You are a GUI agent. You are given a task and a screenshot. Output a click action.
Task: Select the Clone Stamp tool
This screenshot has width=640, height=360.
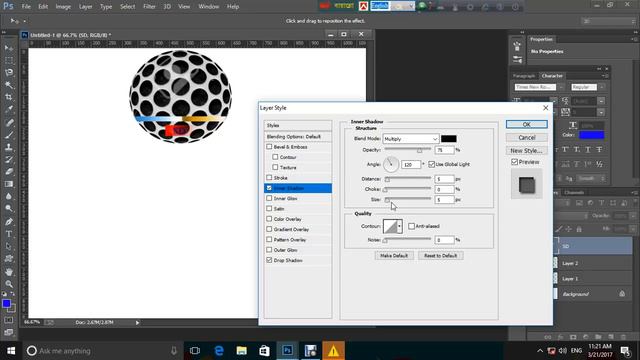[x=9, y=147]
